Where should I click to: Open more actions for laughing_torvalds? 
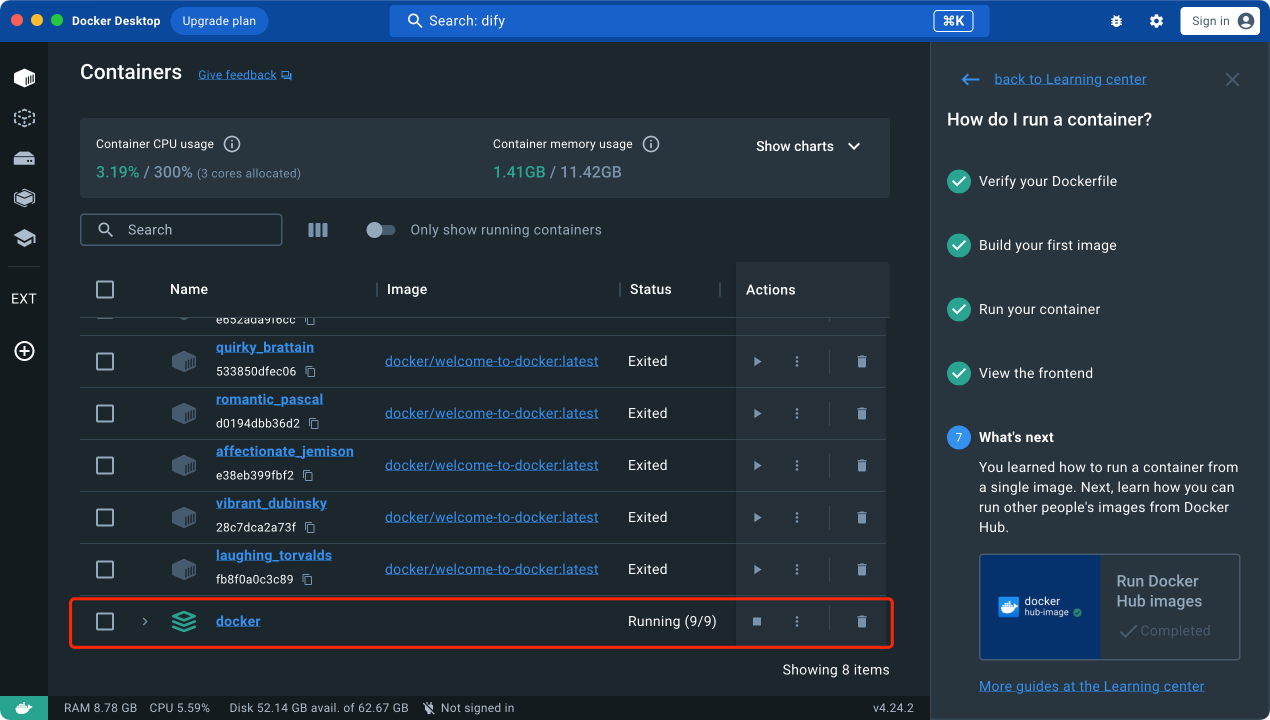coord(797,569)
